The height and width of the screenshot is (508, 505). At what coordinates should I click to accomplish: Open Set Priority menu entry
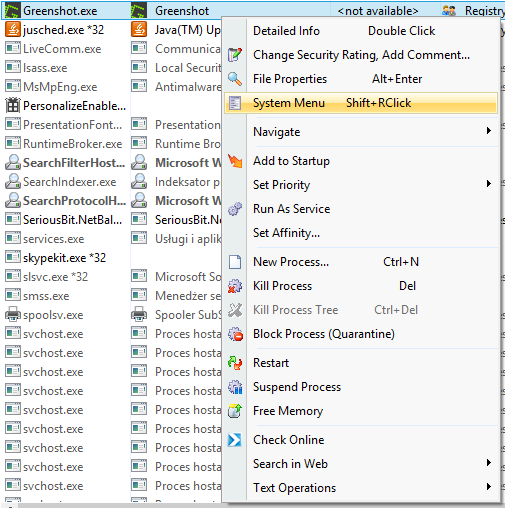361,185
